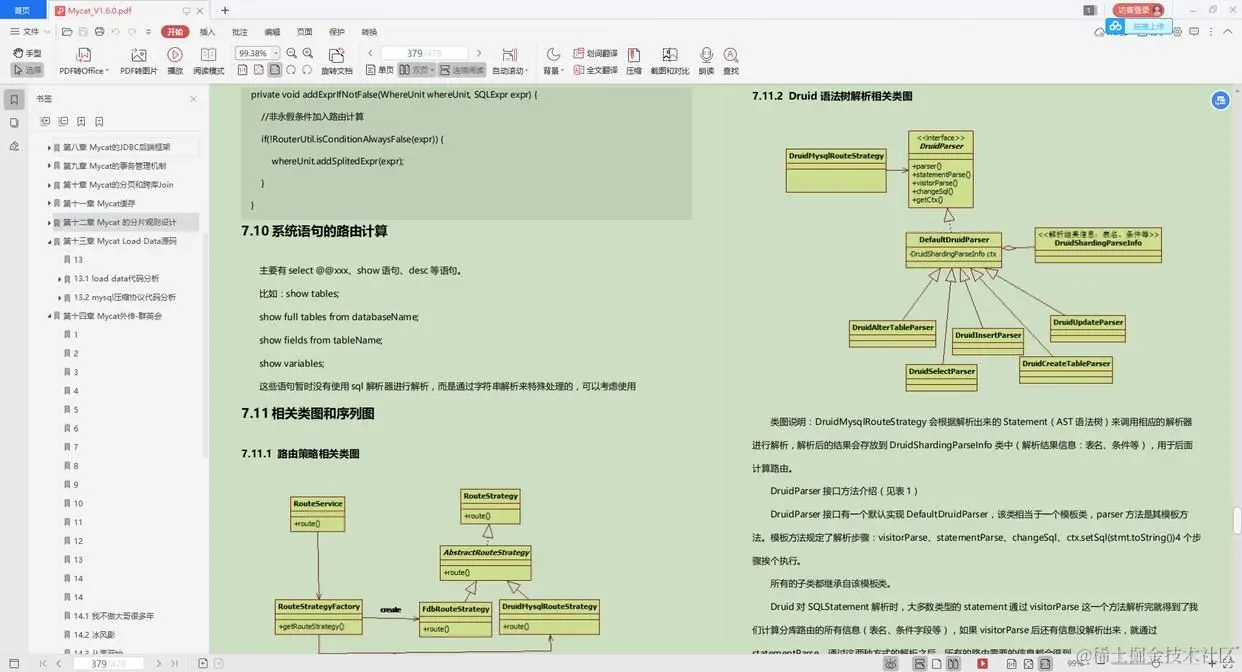Toggle 双页 double page view
This screenshot has width=1242, height=672.
417,70
